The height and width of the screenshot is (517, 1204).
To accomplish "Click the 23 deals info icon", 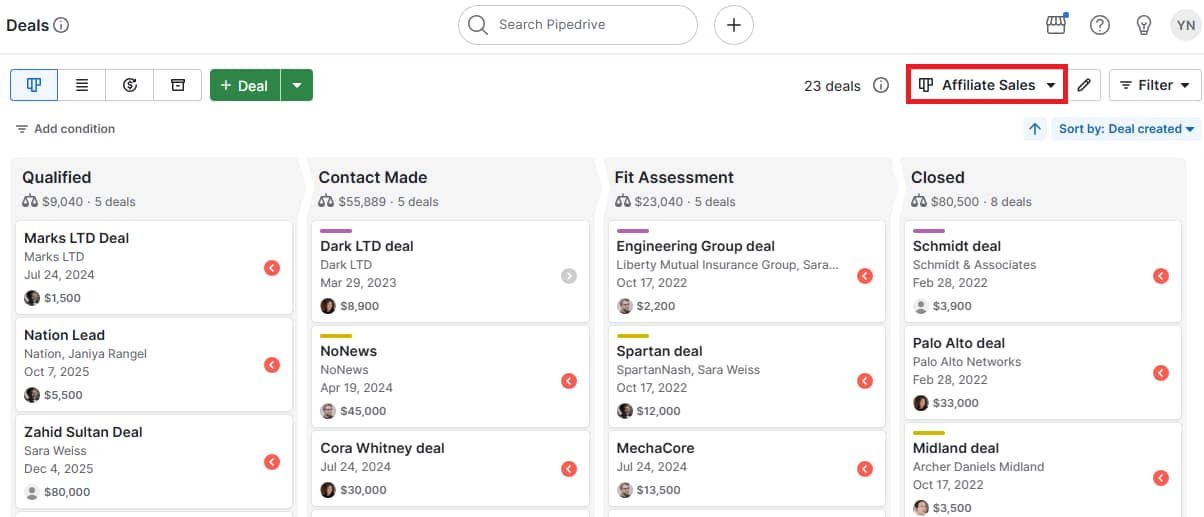I will pos(881,85).
